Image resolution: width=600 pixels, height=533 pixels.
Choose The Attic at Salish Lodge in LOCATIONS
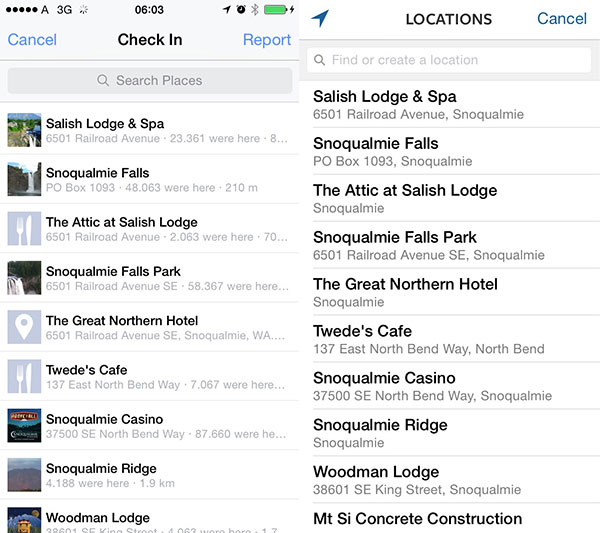(x=450, y=198)
